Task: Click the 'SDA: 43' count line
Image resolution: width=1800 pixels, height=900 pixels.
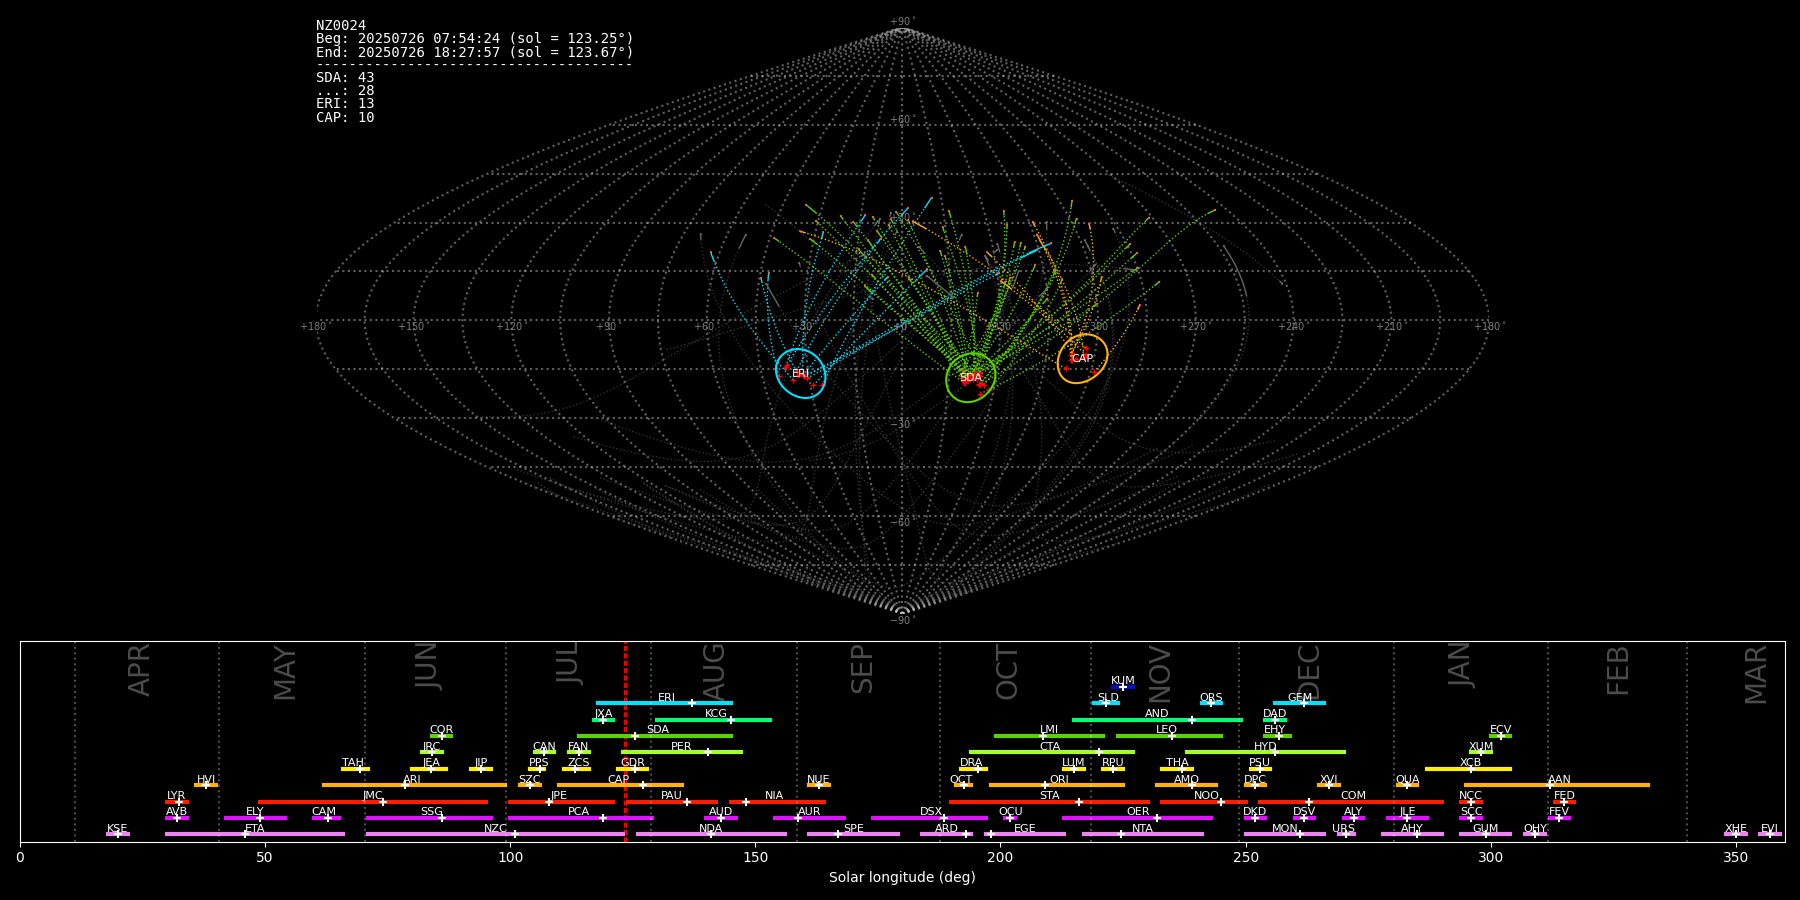Action: point(345,77)
